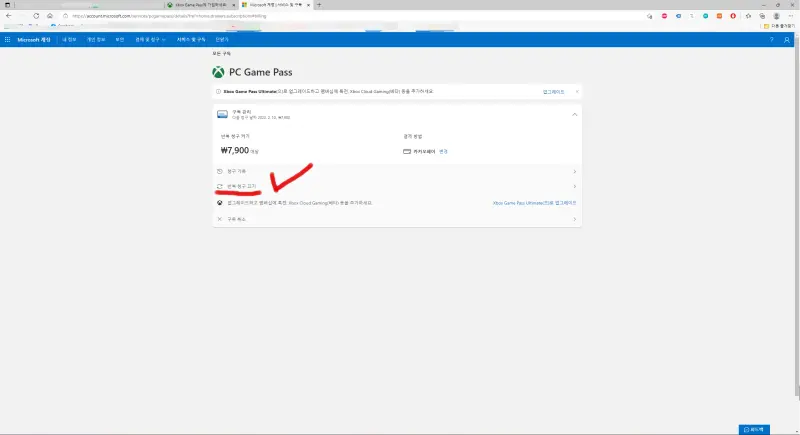Open the 피드백 button at bottom right

click(754, 429)
